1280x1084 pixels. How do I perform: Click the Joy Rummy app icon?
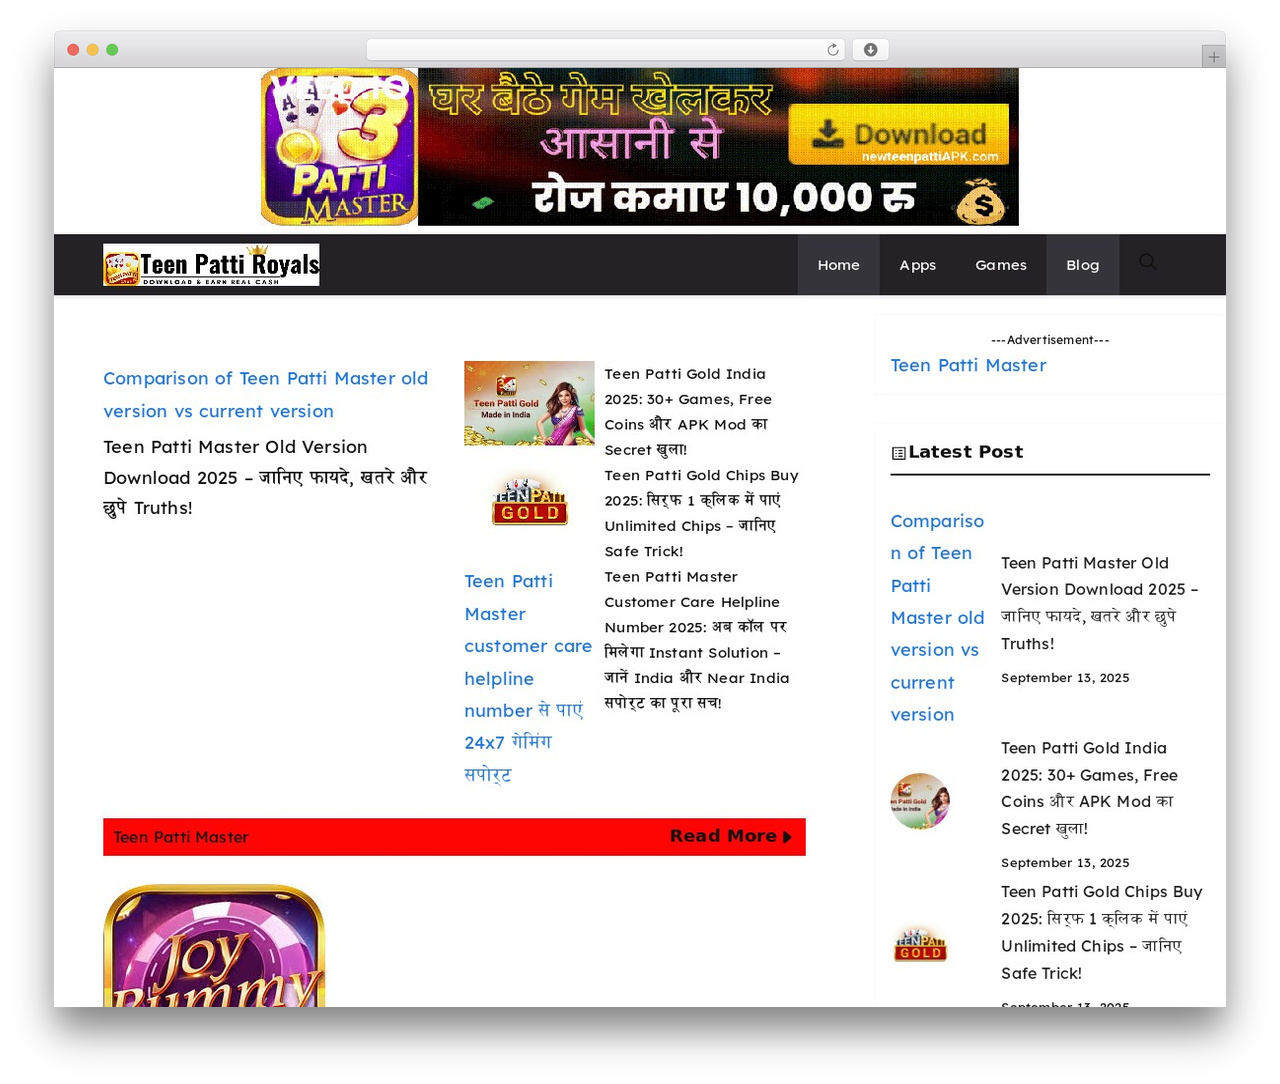(214, 945)
